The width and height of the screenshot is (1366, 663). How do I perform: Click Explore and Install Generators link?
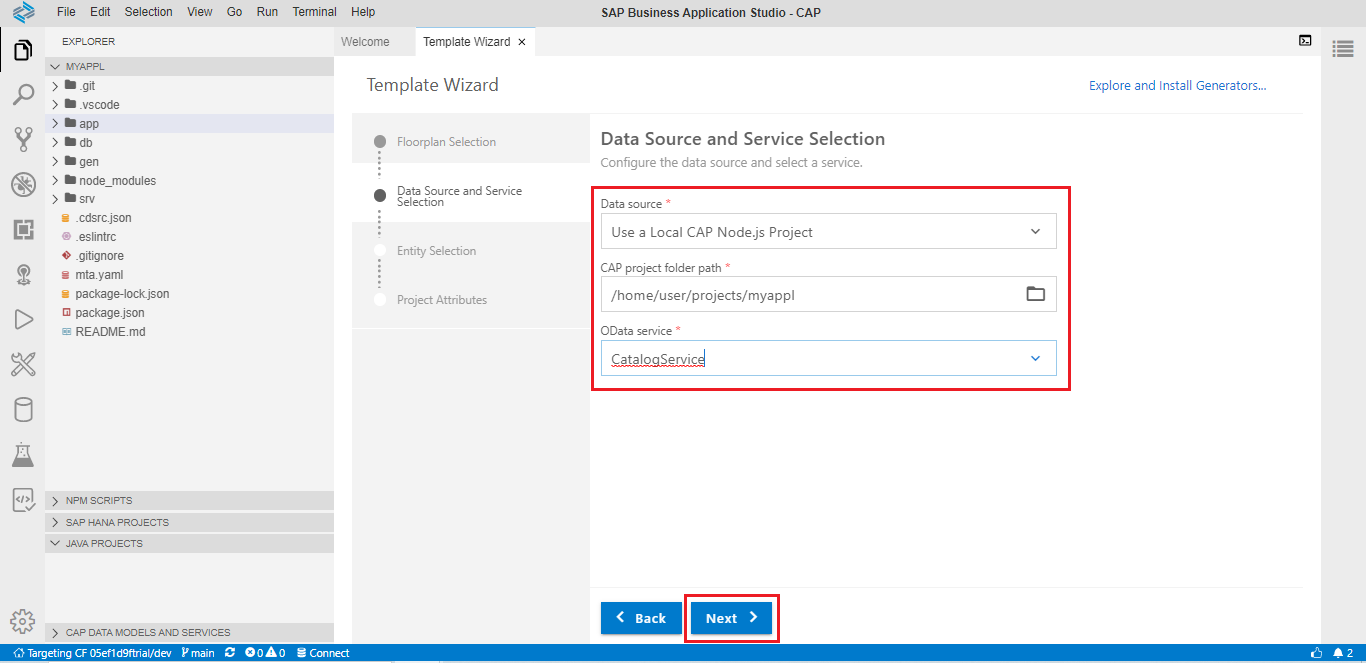(x=1177, y=86)
